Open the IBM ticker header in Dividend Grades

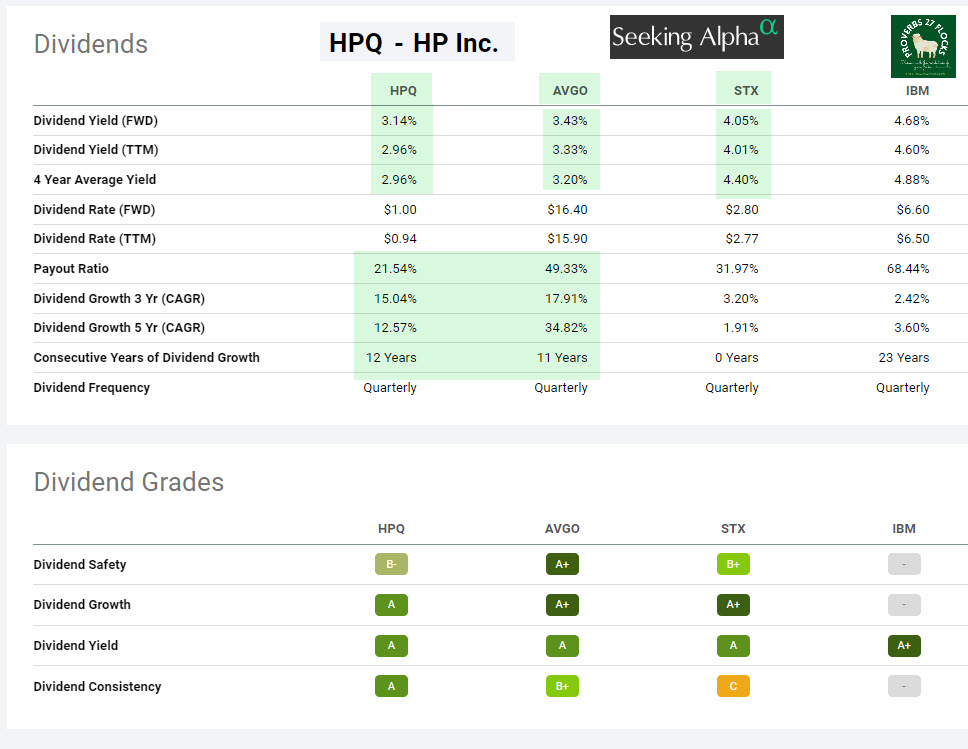tap(904, 528)
